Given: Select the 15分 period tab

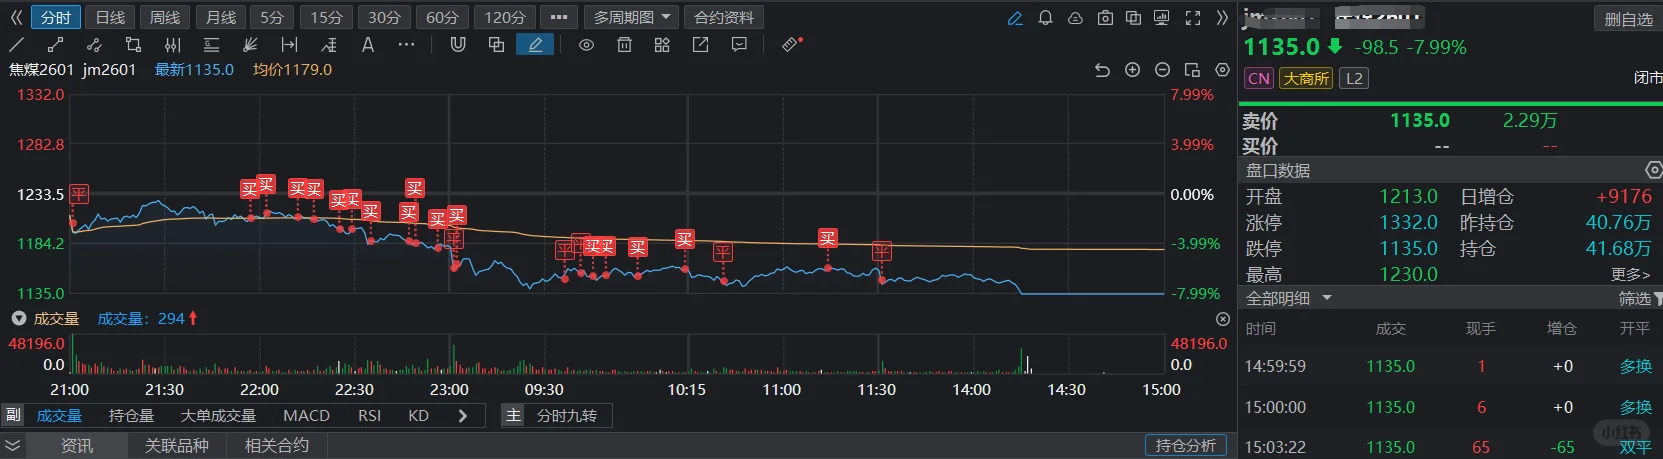Looking at the screenshot, I should click(326, 18).
